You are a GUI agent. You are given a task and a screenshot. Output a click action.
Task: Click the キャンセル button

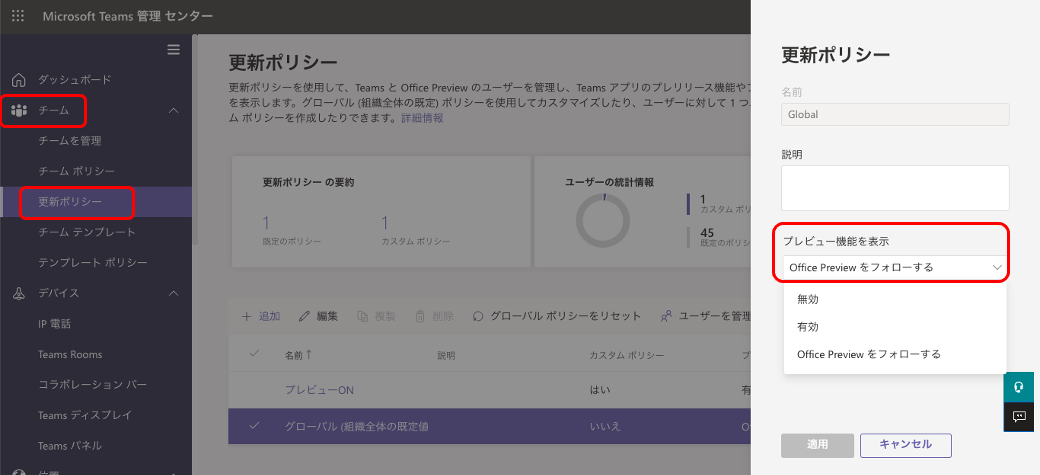point(906,445)
